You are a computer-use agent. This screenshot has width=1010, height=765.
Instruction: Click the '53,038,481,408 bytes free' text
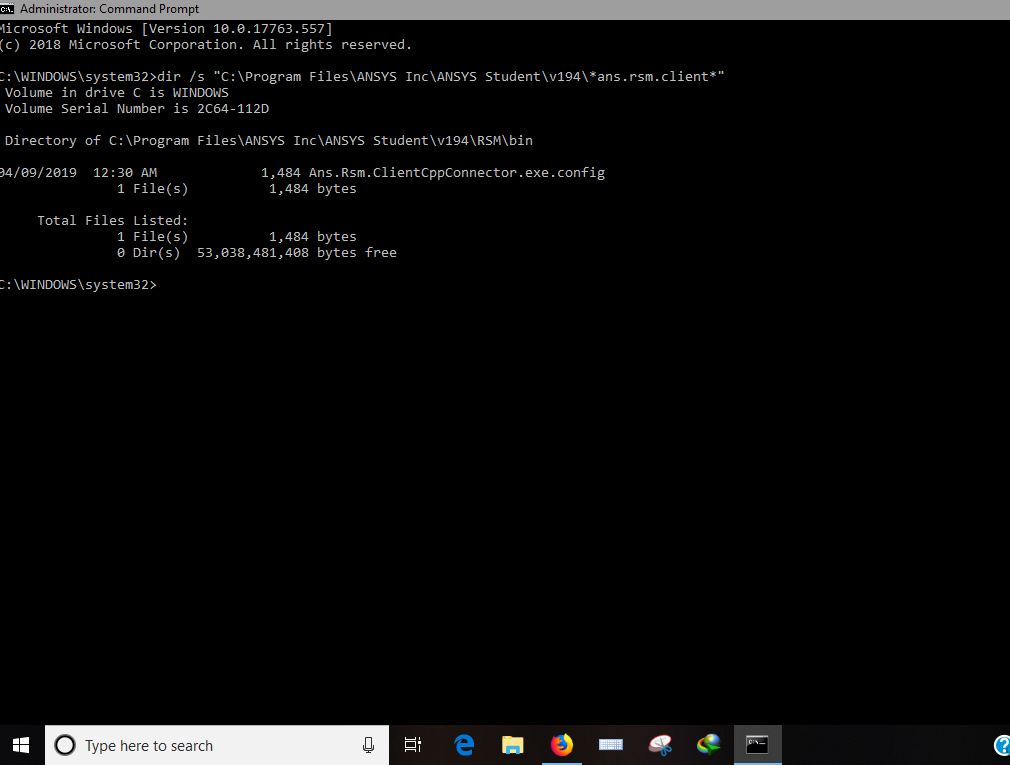pyautogui.click(x=297, y=252)
